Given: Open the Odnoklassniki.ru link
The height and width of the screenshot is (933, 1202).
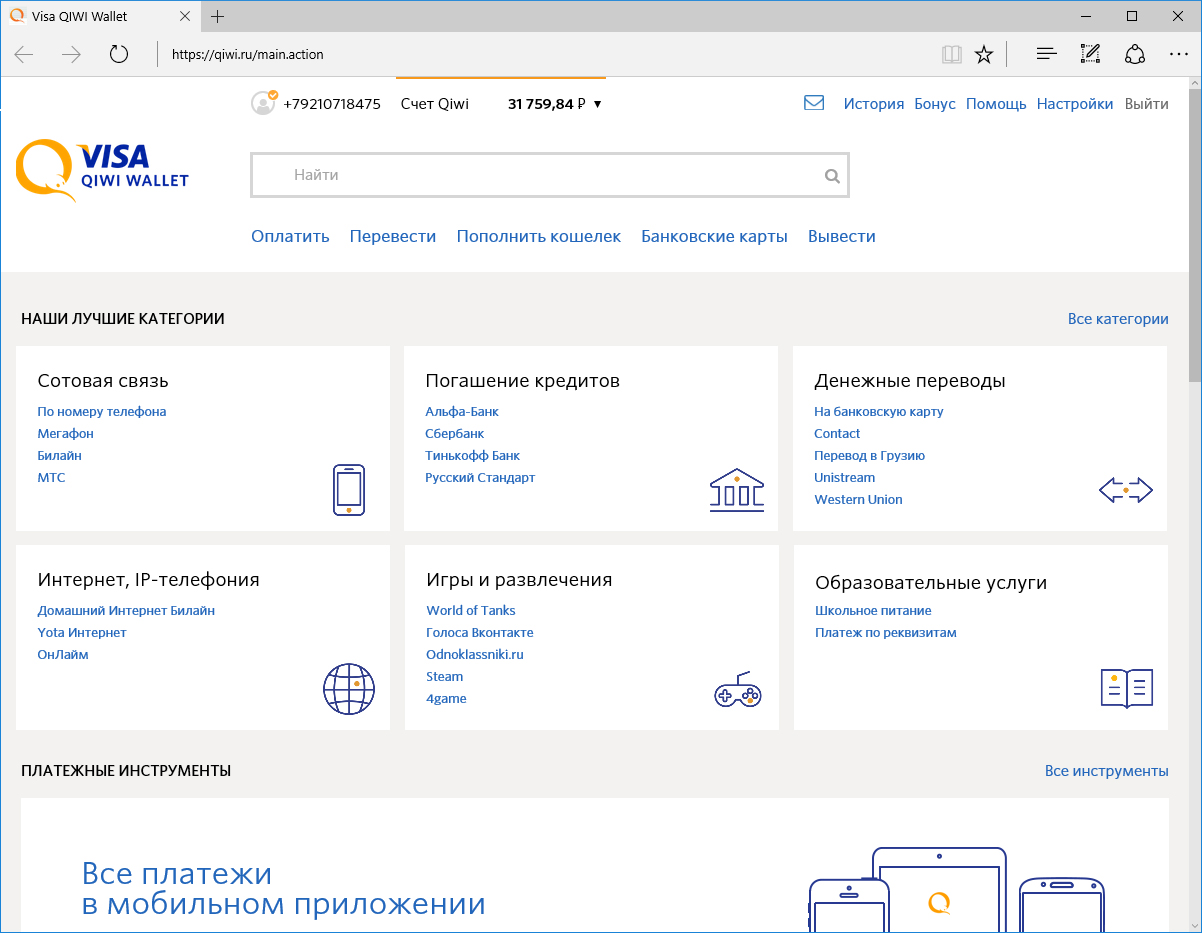Looking at the screenshot, I should click(x=475, y=654).
